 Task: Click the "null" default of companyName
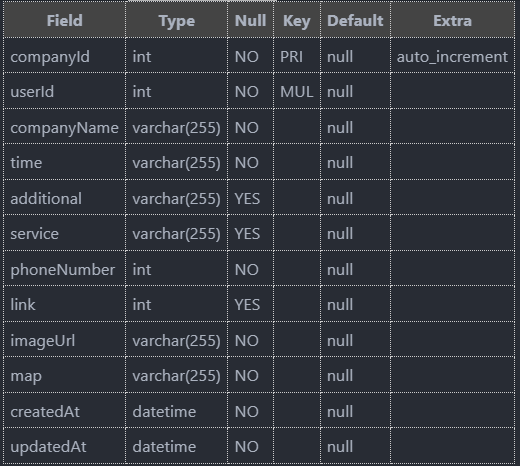[x=340, y=128]
